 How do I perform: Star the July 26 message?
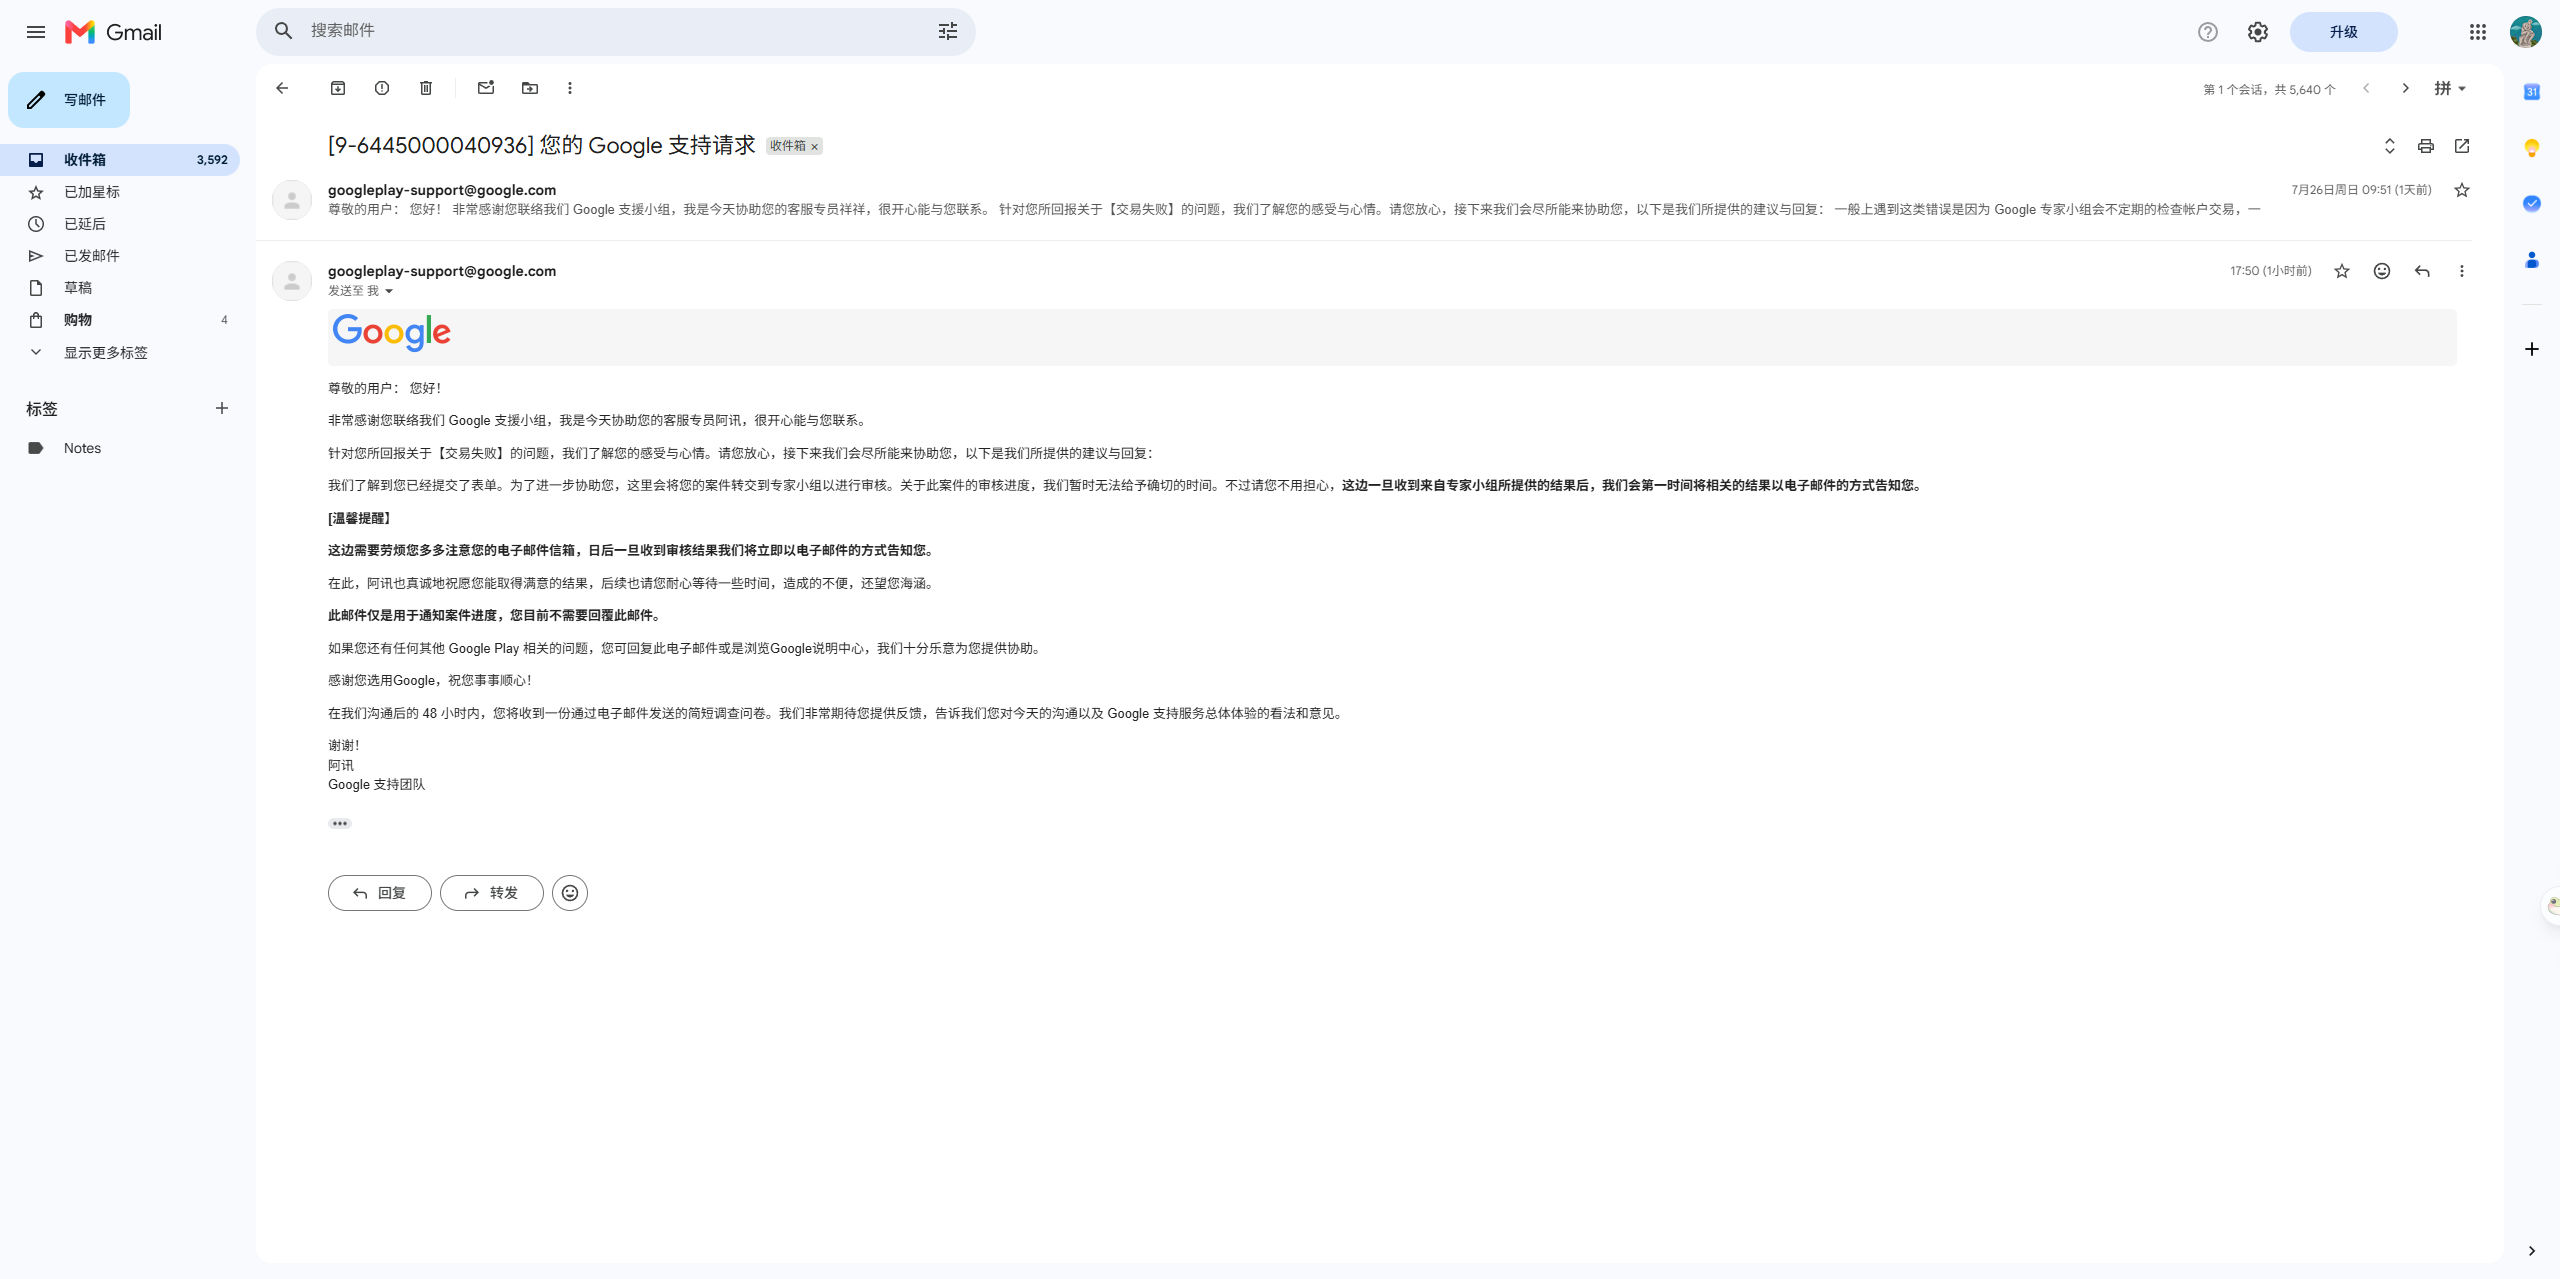click(2462, 190)
